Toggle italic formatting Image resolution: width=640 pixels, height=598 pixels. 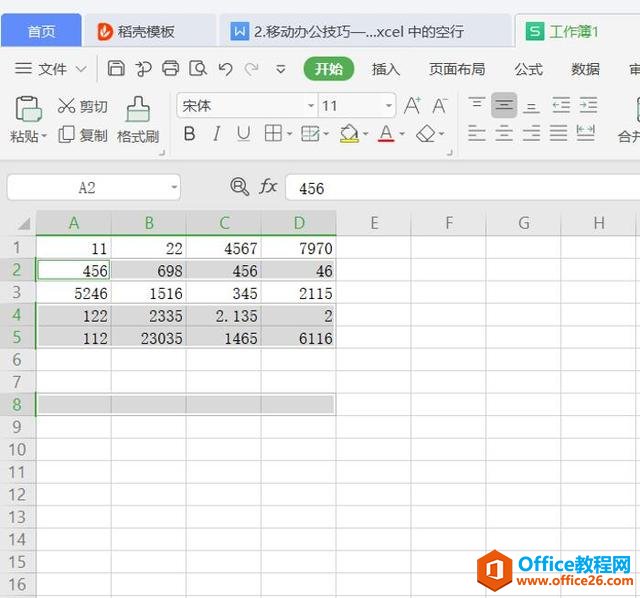pyautogui.click(x=216, y=133)
